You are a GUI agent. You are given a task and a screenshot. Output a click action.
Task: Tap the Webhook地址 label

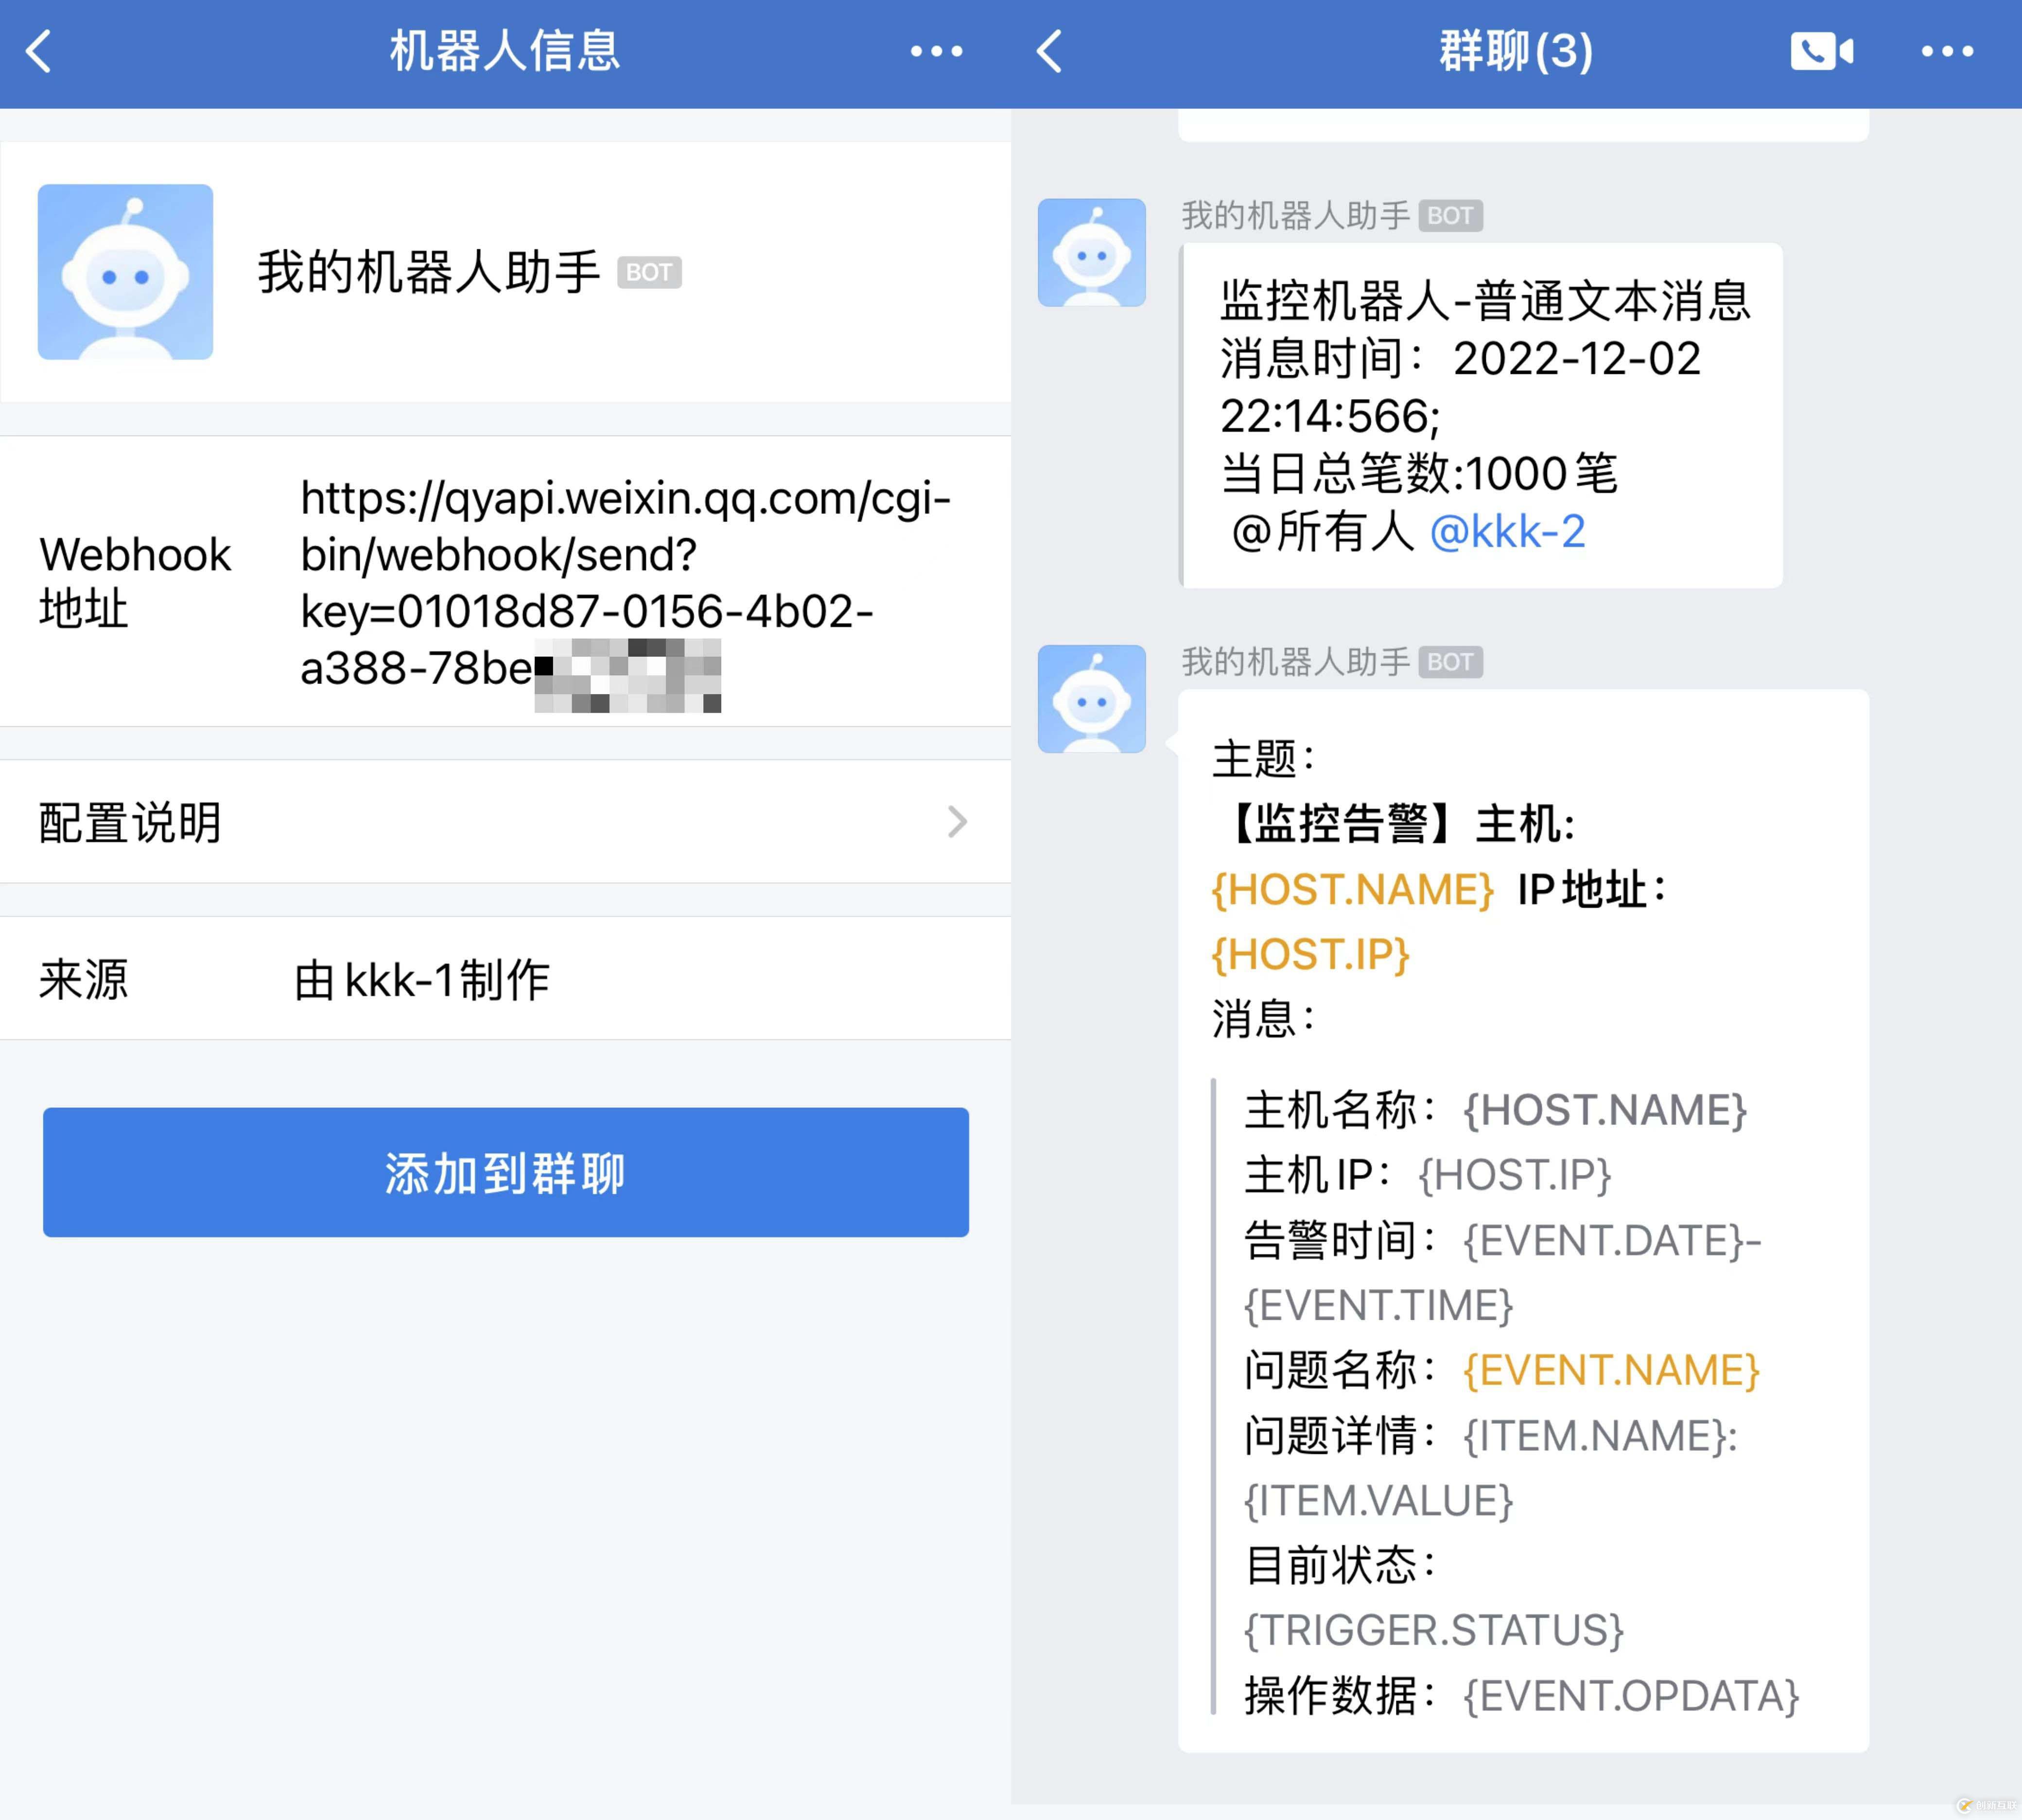[135, 581]
